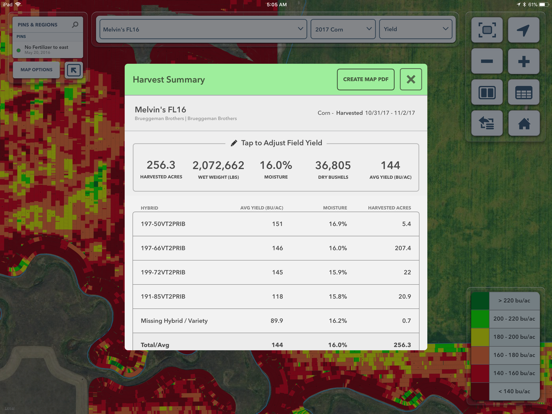Tap the GPS location arrow icon
This screenshot has width=552, height=414.
pos(523,30)
